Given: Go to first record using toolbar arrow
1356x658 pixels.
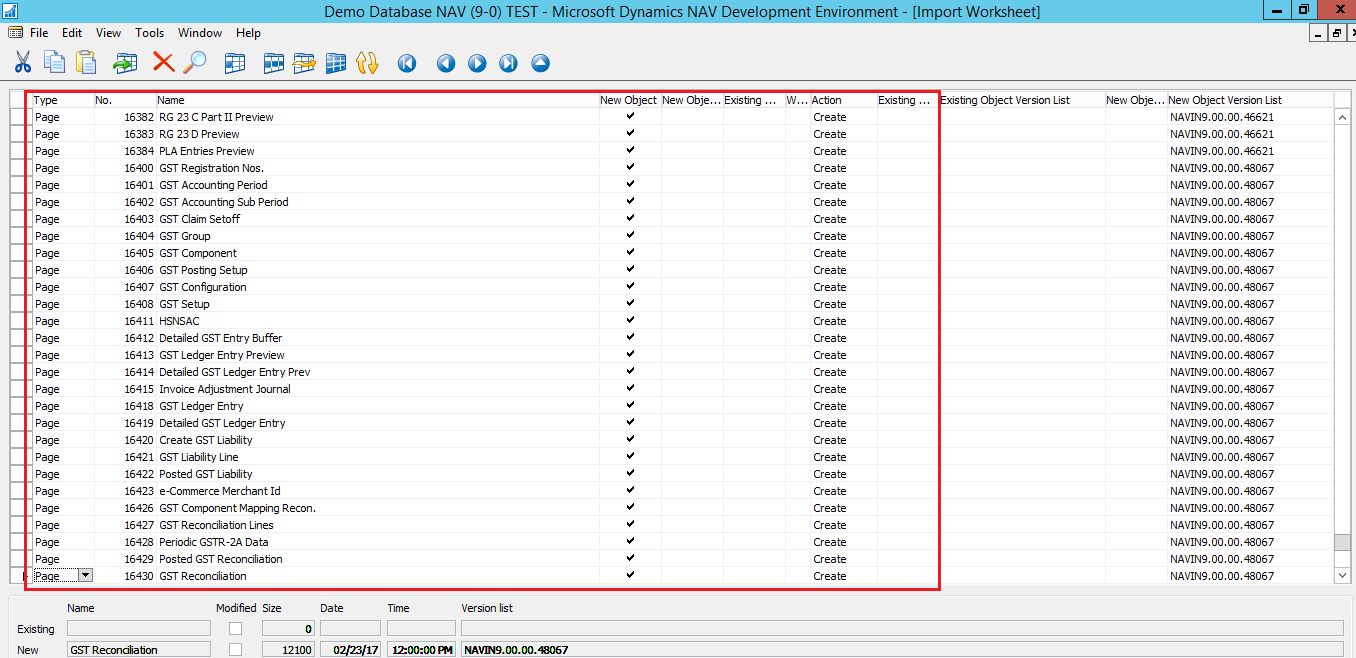Looking at the screenshot, I should point(407,63).
